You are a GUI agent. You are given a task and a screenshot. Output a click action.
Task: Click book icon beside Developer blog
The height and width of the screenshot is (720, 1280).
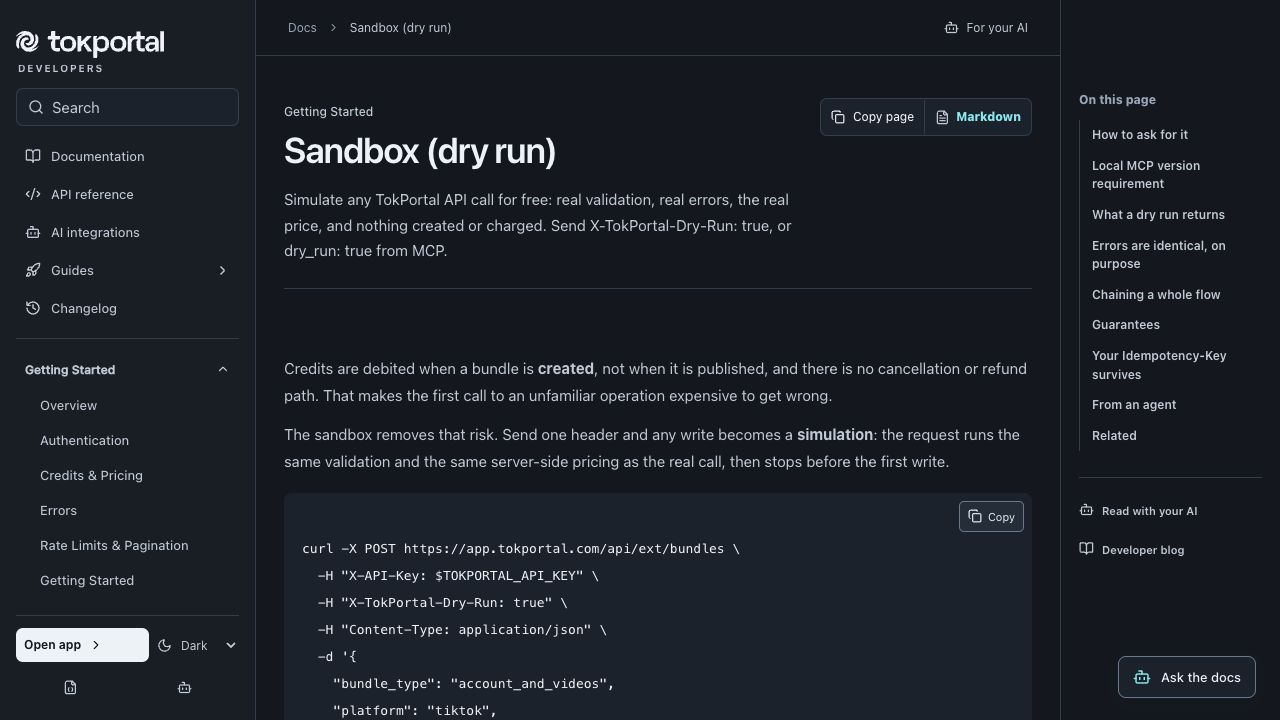coord(1086,549)
